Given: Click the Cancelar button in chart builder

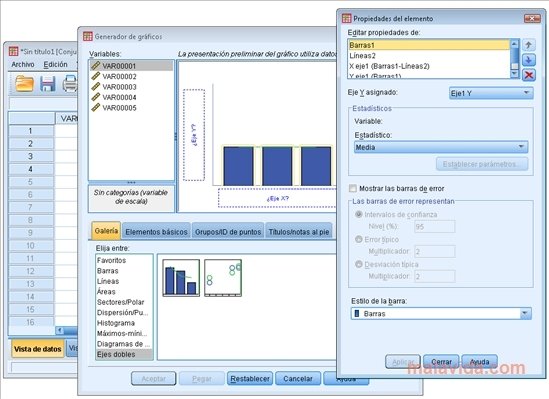Looking at the screenshot, I should pos(298,379).
